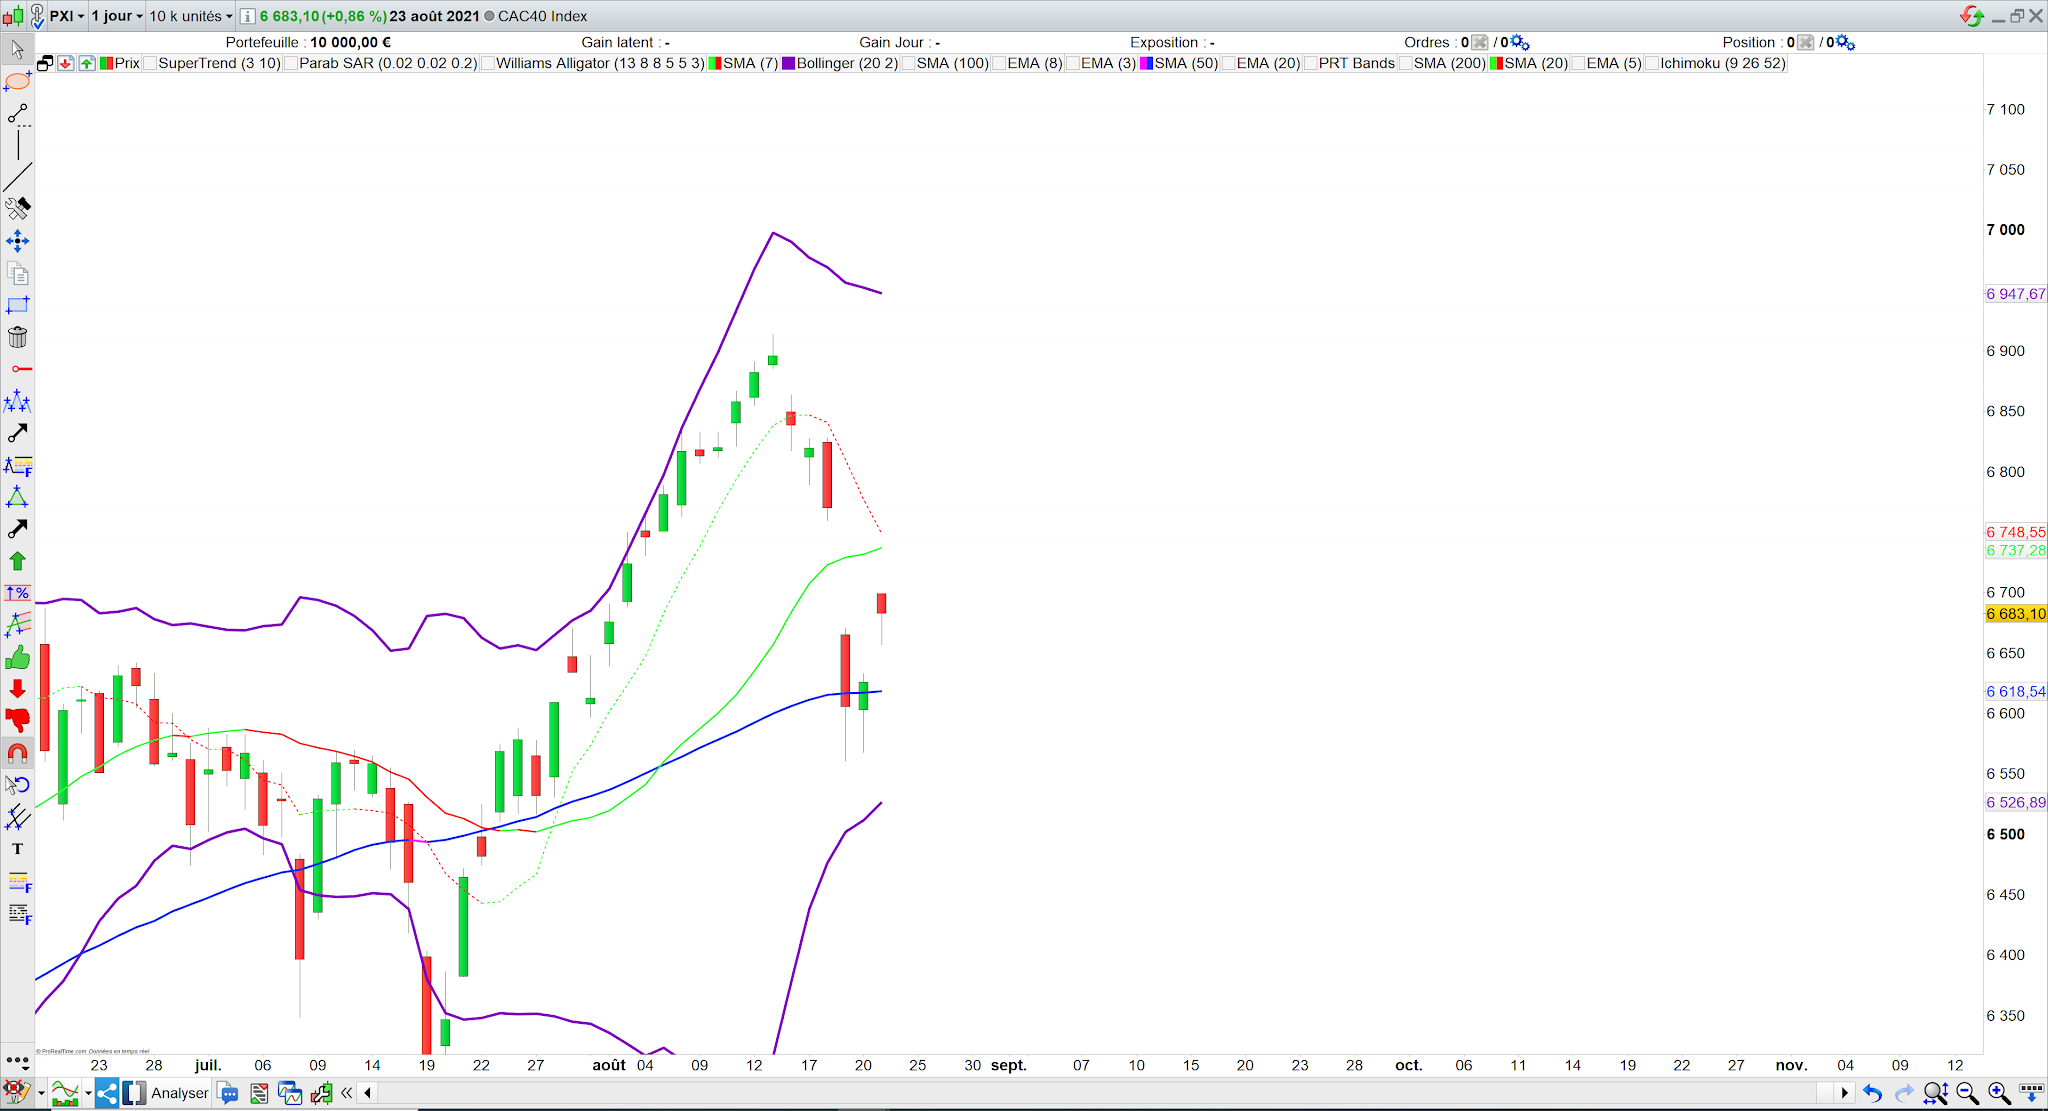Select the triangle shape tool
Viewport: 2048px width, 1111px height.
17,497
